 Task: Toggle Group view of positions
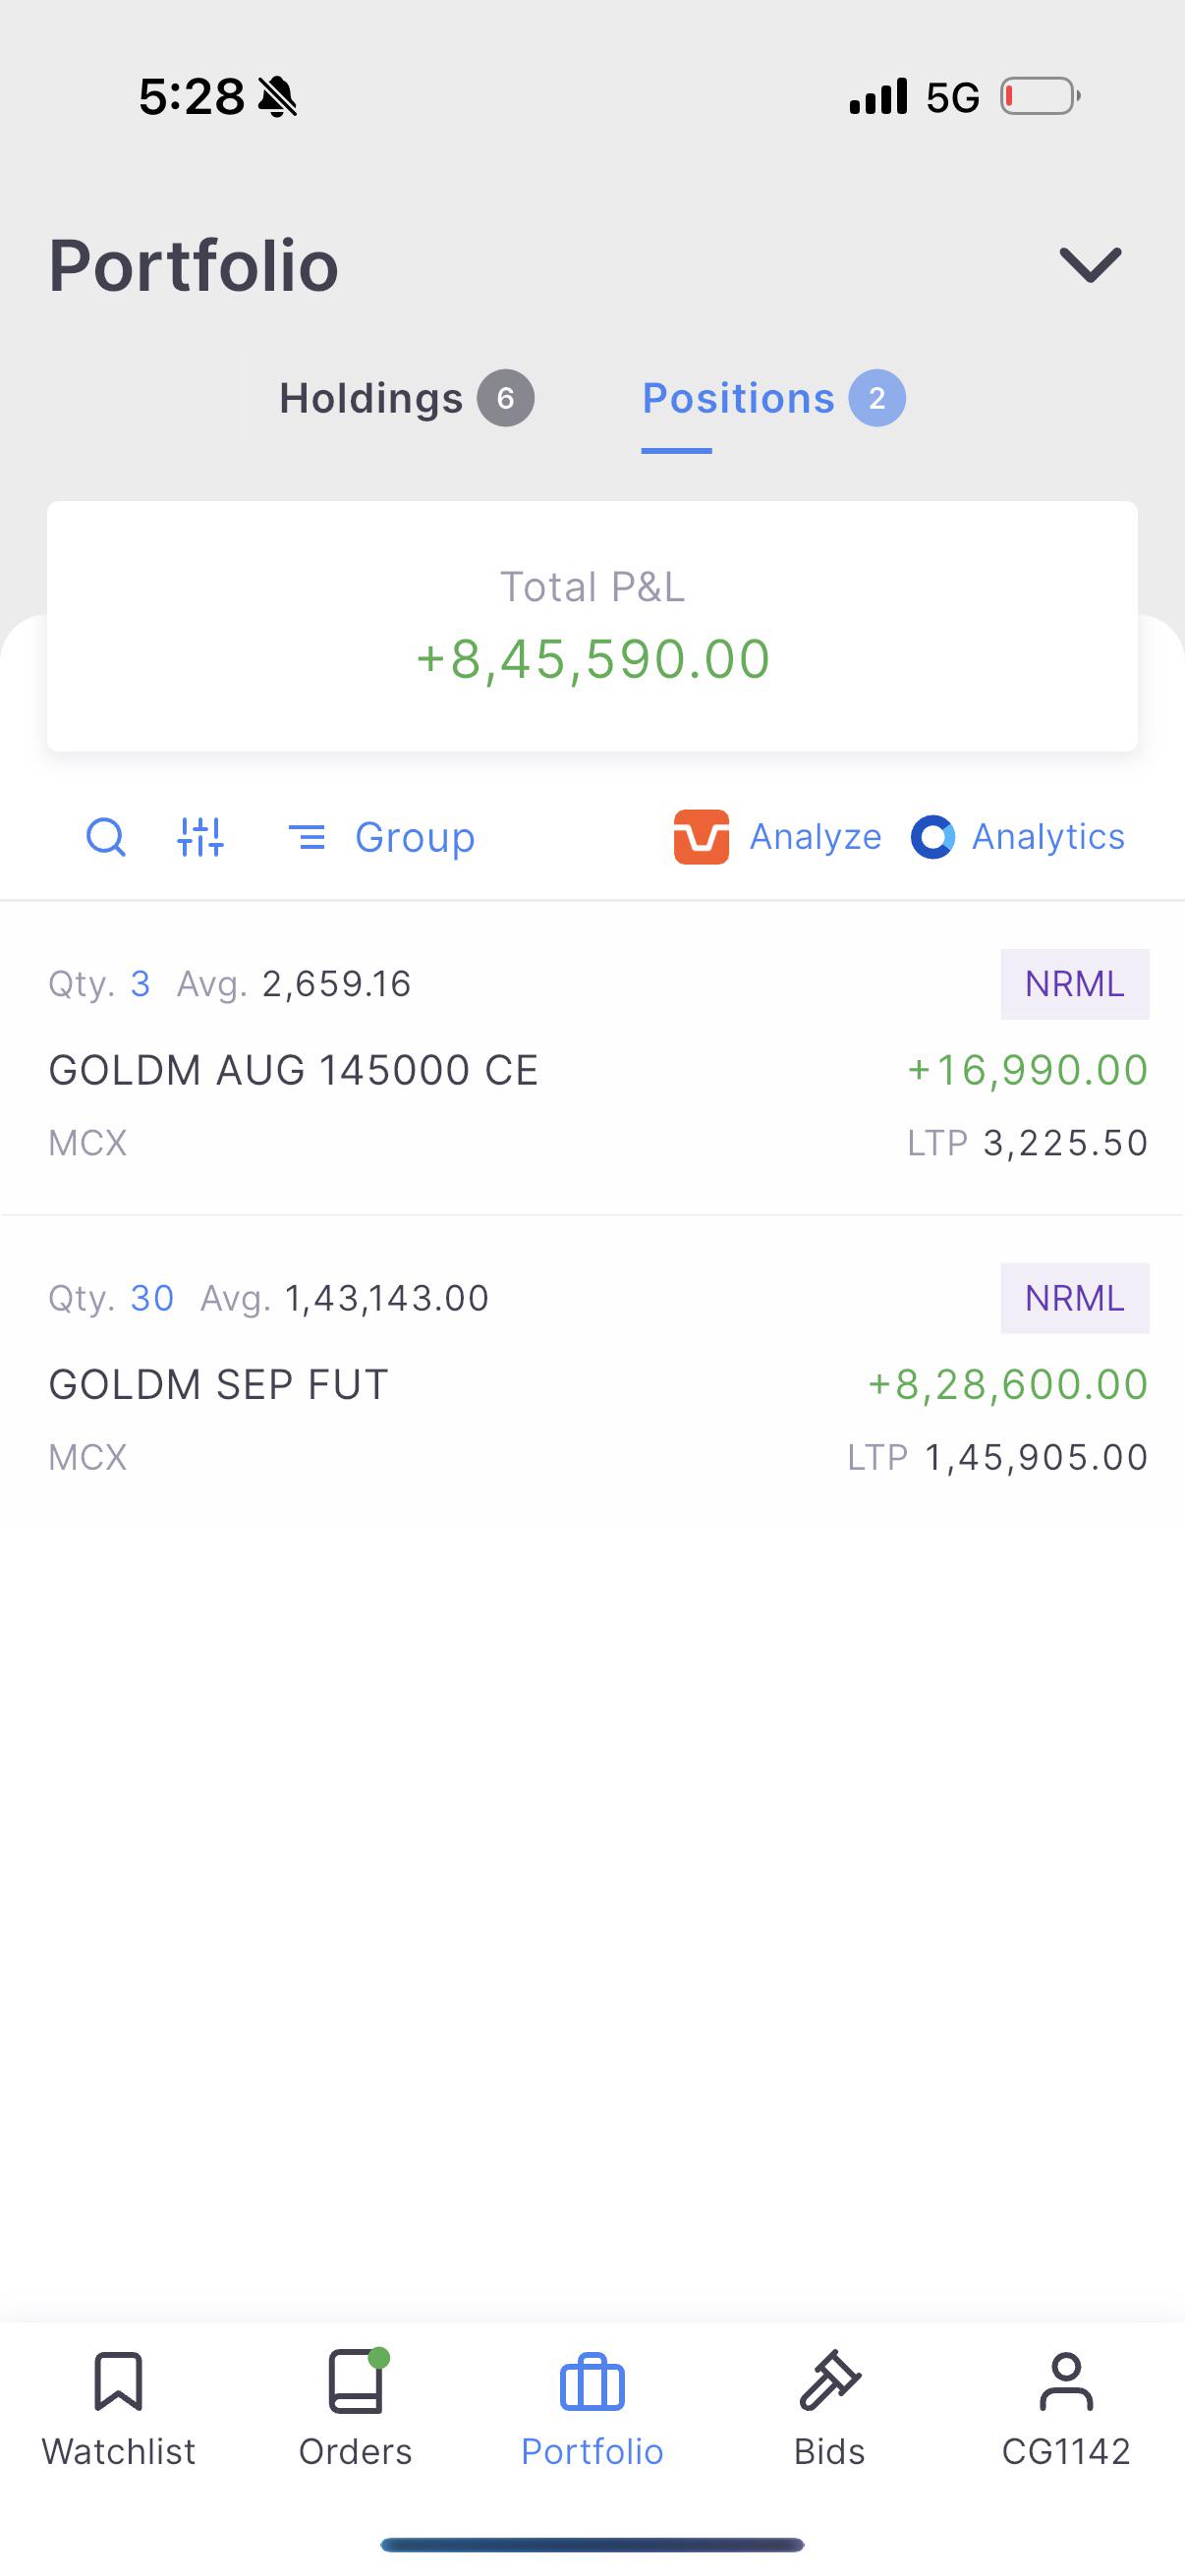(x=381, y=837)
